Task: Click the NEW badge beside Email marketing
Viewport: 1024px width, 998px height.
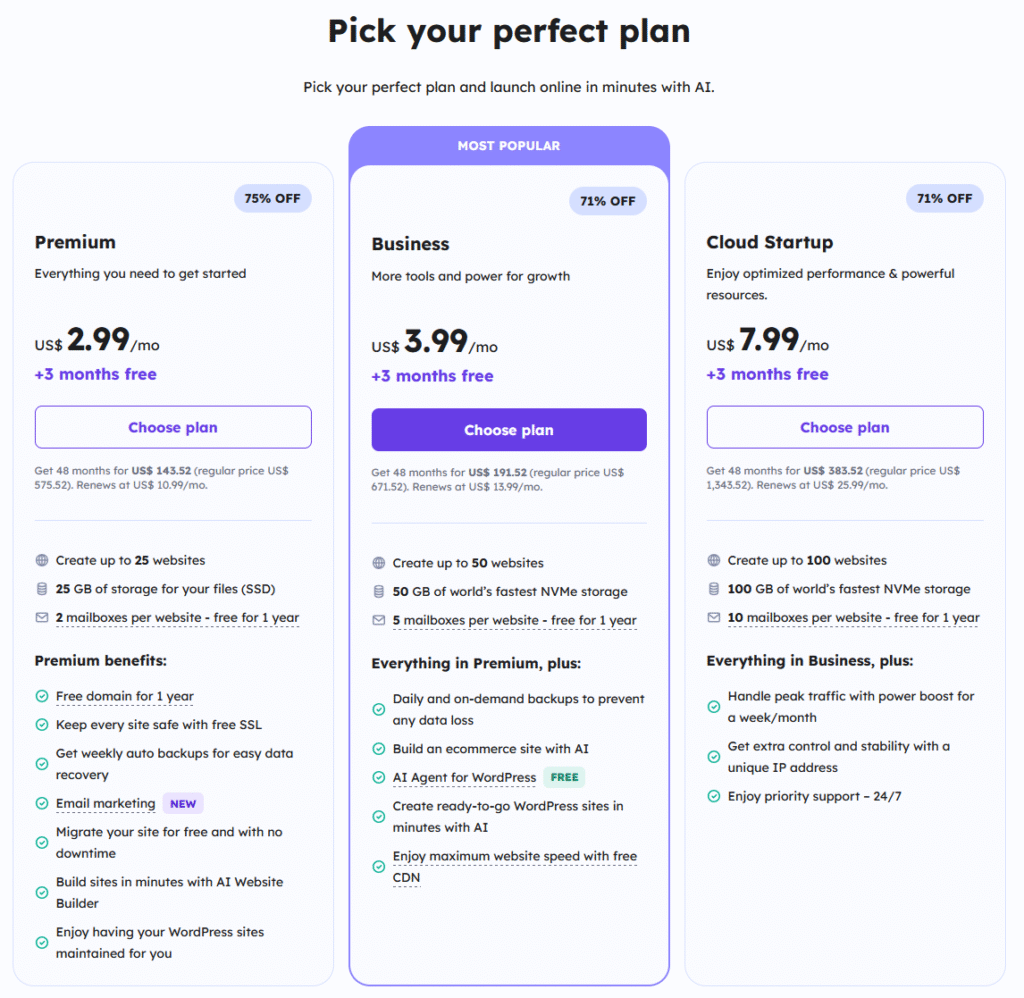Action: (183, 804)
